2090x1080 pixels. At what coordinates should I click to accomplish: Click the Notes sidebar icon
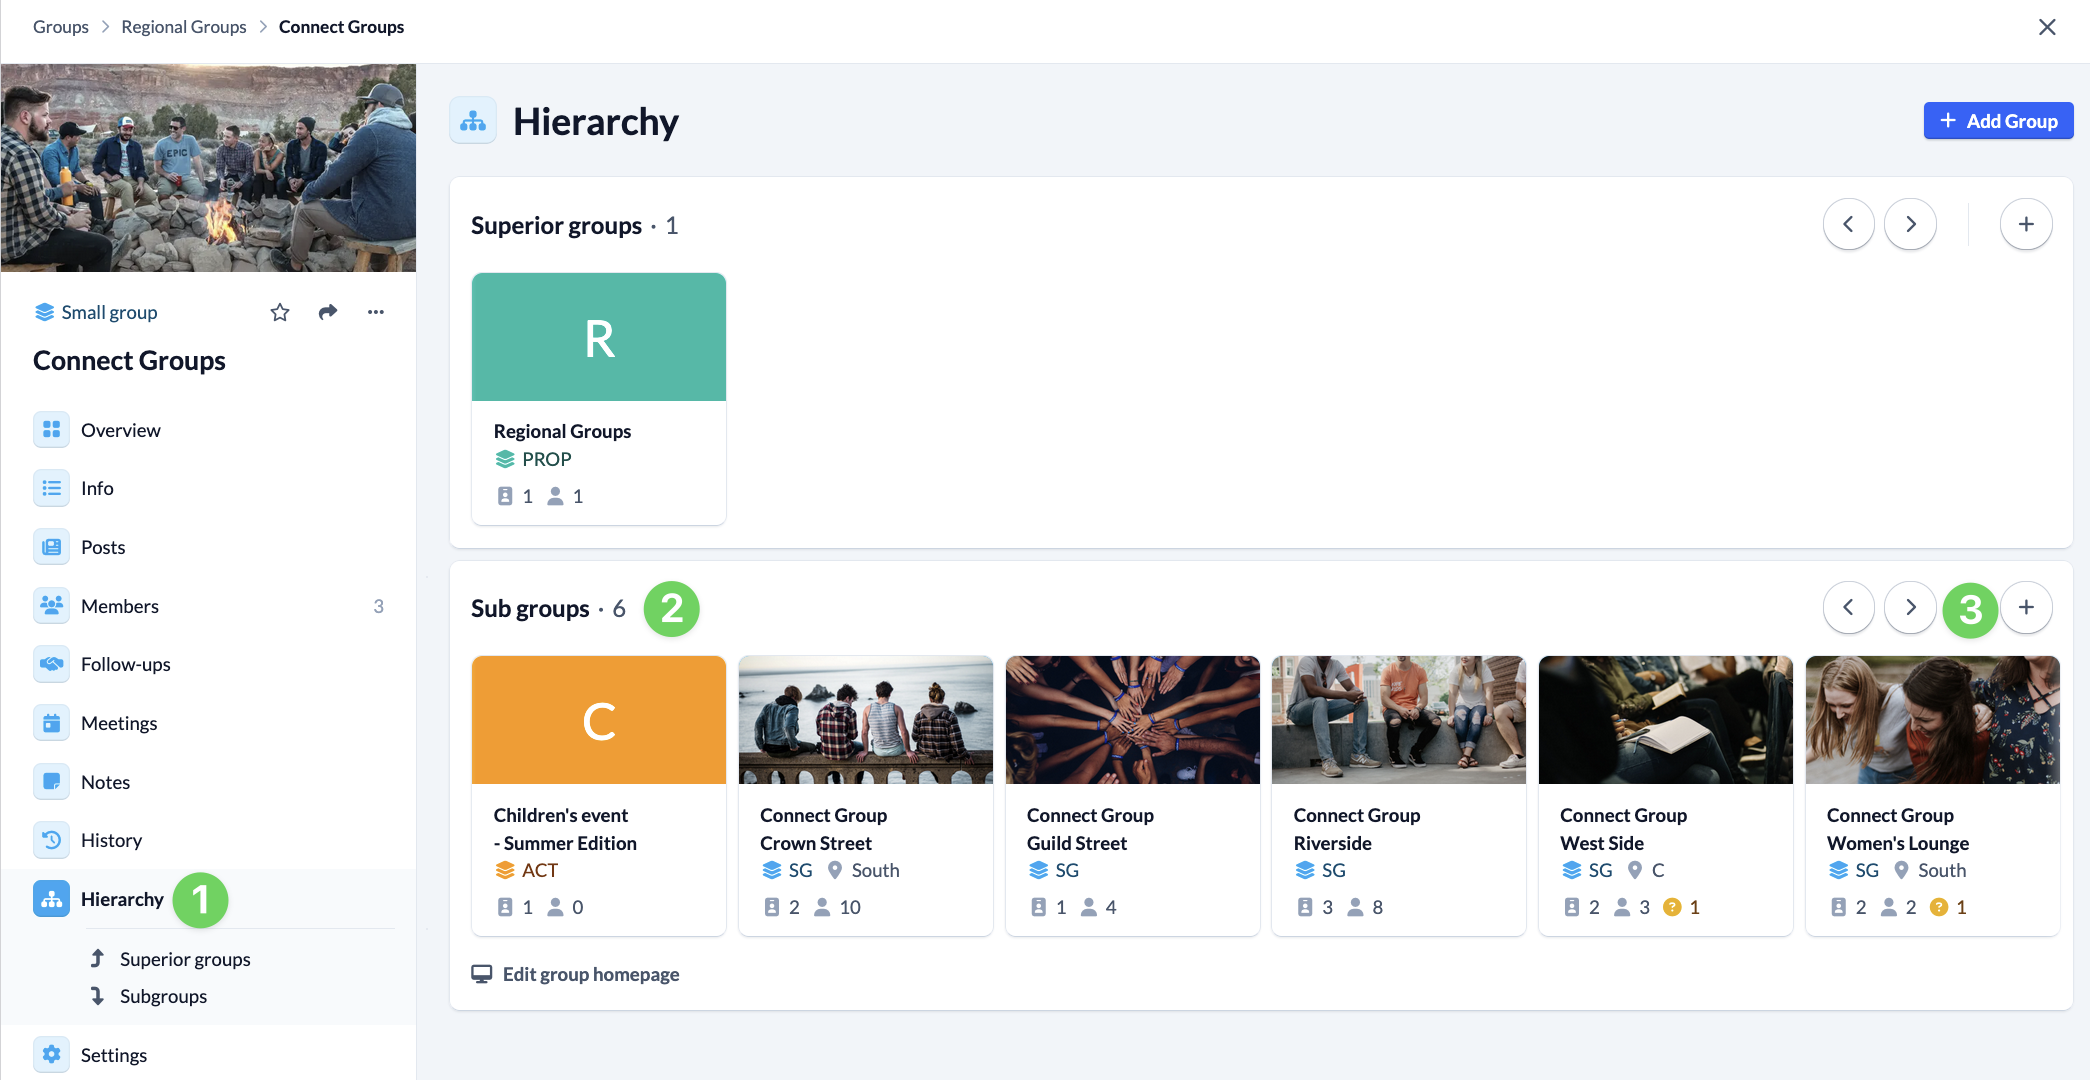tap(51, 782)
